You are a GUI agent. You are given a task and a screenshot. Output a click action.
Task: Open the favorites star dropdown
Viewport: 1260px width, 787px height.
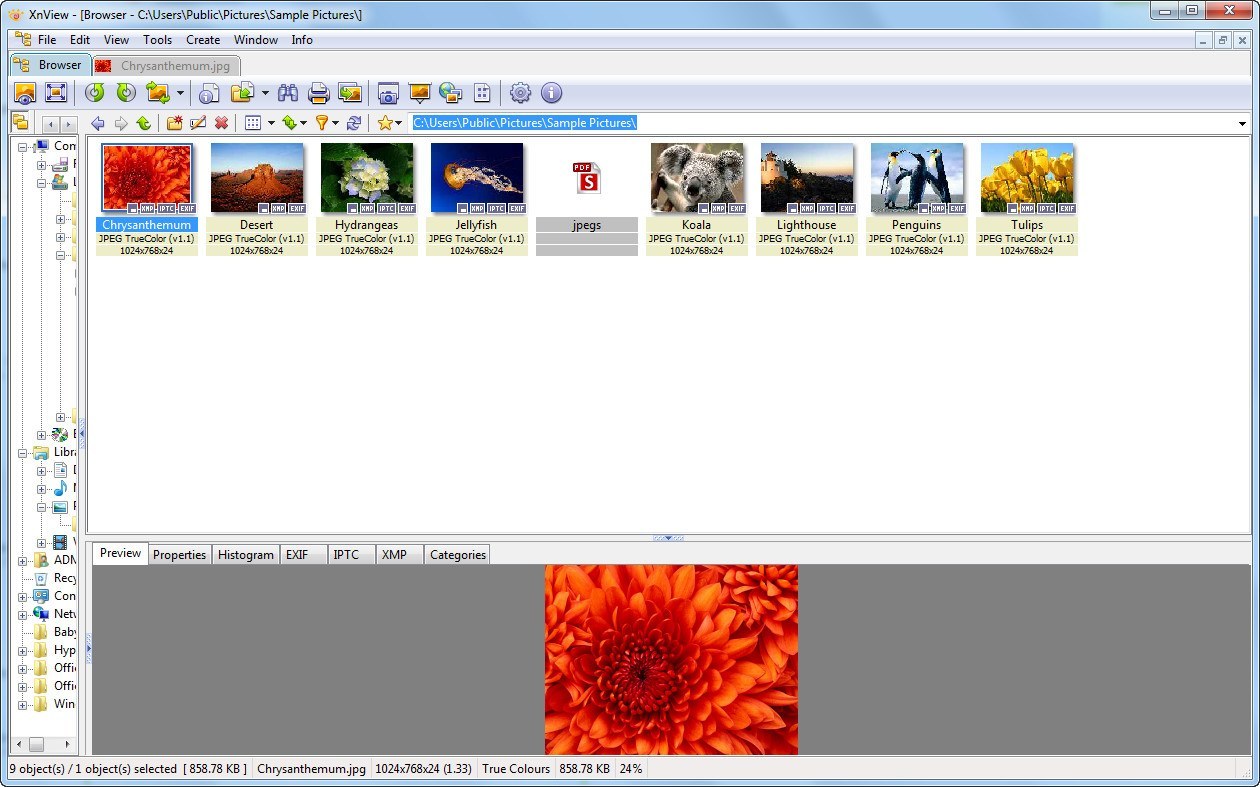pyautogui.click(x=398, y=122)
